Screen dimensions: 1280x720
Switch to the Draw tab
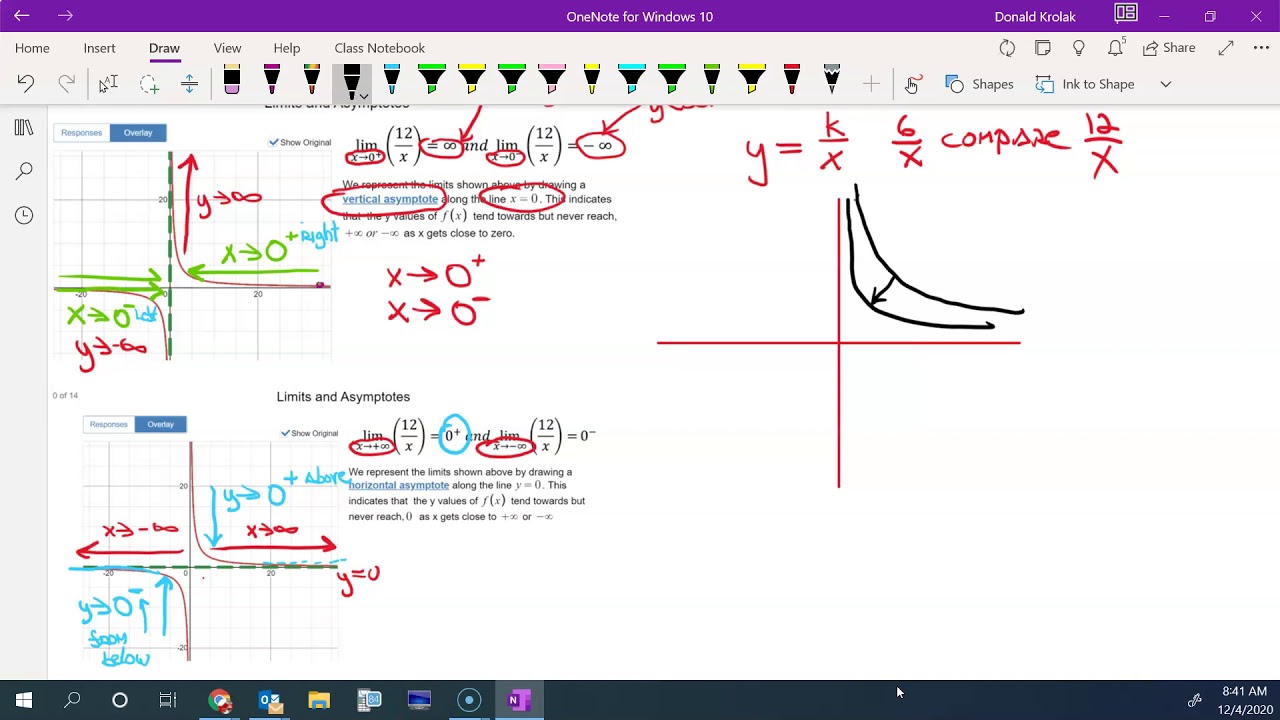tap(164, 48)
